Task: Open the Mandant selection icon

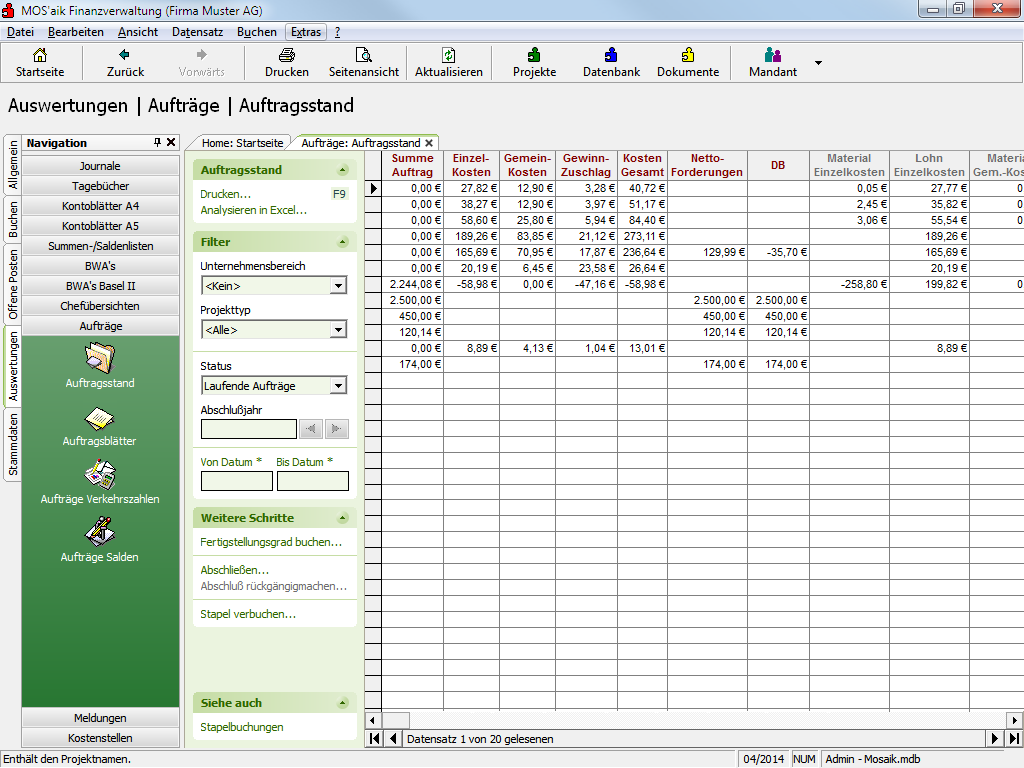Action: click(x=773, y=55)
